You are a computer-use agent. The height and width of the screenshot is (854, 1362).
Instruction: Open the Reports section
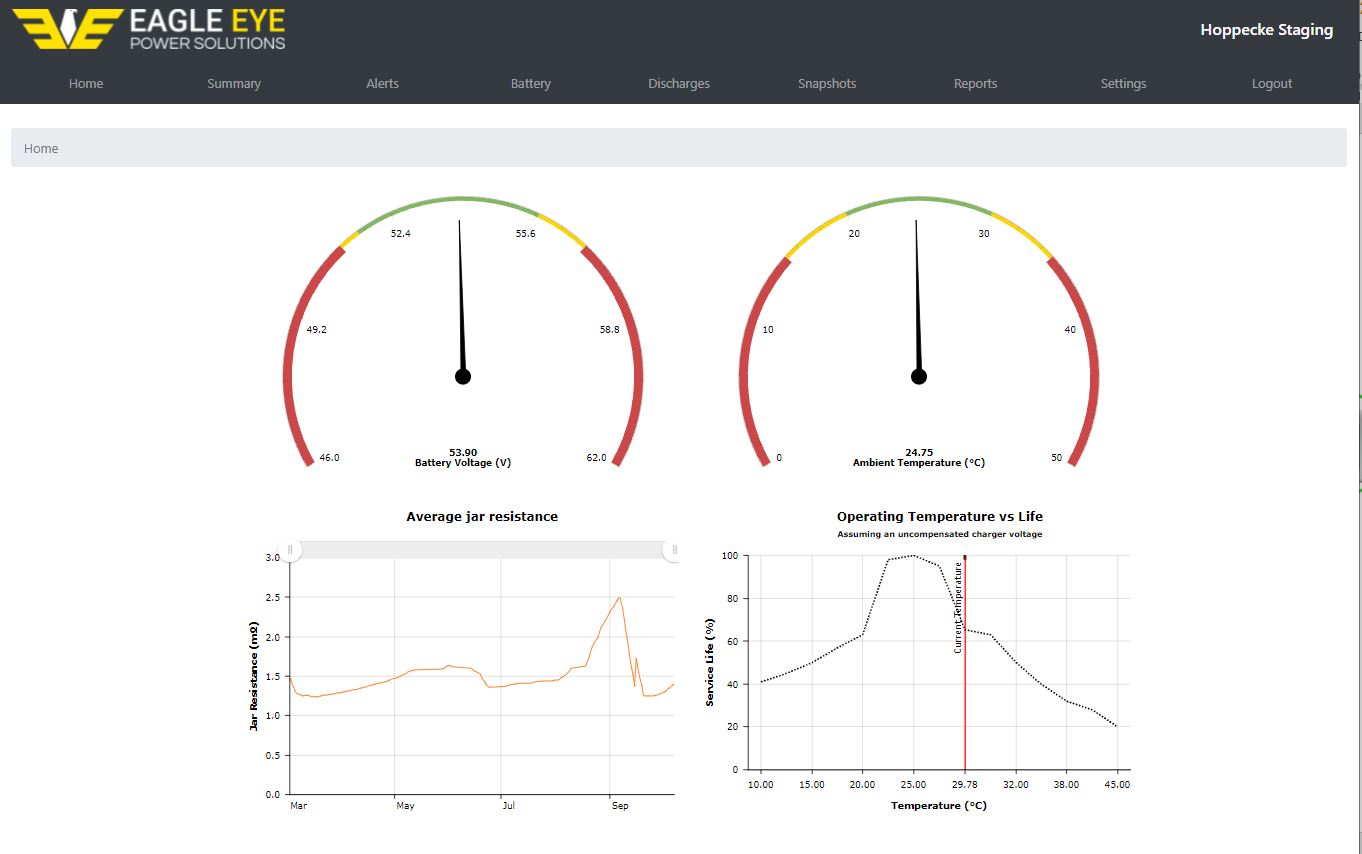pos(975,83)
